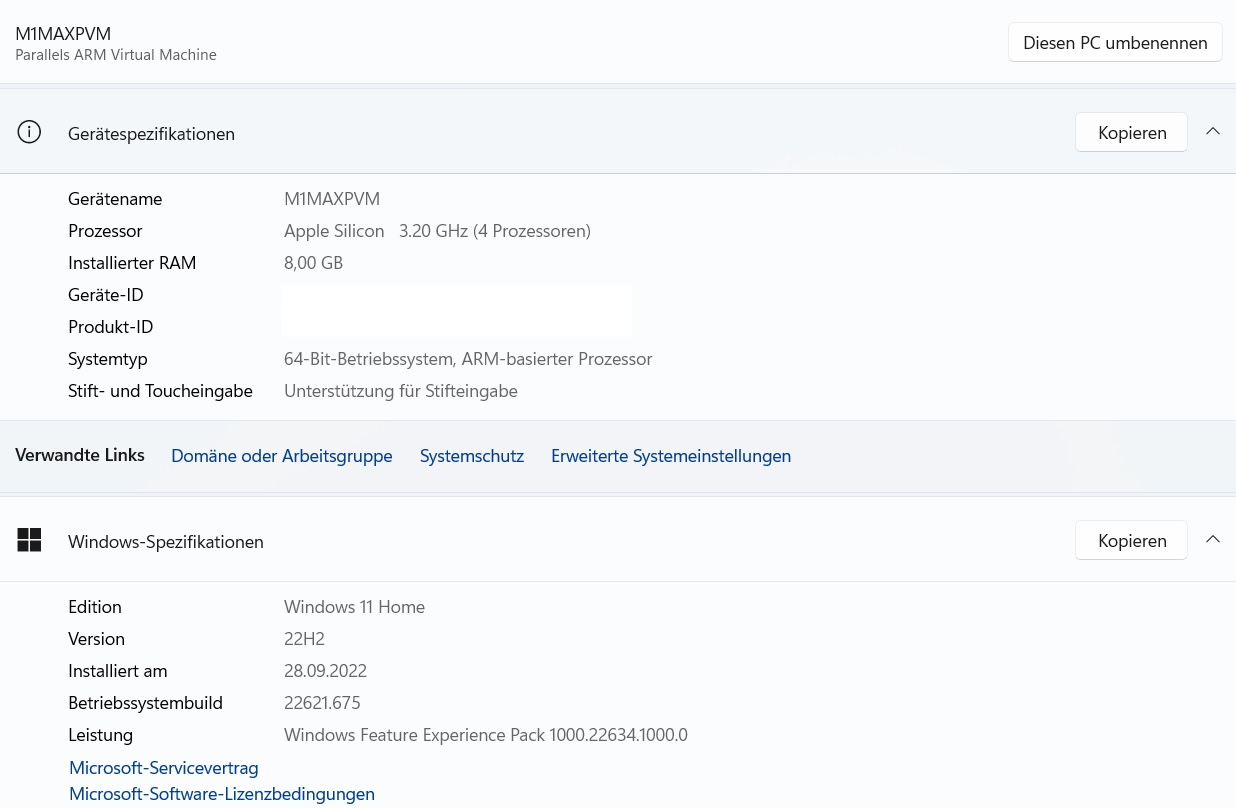The image size is (1236, 808).
Task: Copy the Windows-Spezifikationen with Kopieren
Action: pyautogui.click(x=1132, y=541)
